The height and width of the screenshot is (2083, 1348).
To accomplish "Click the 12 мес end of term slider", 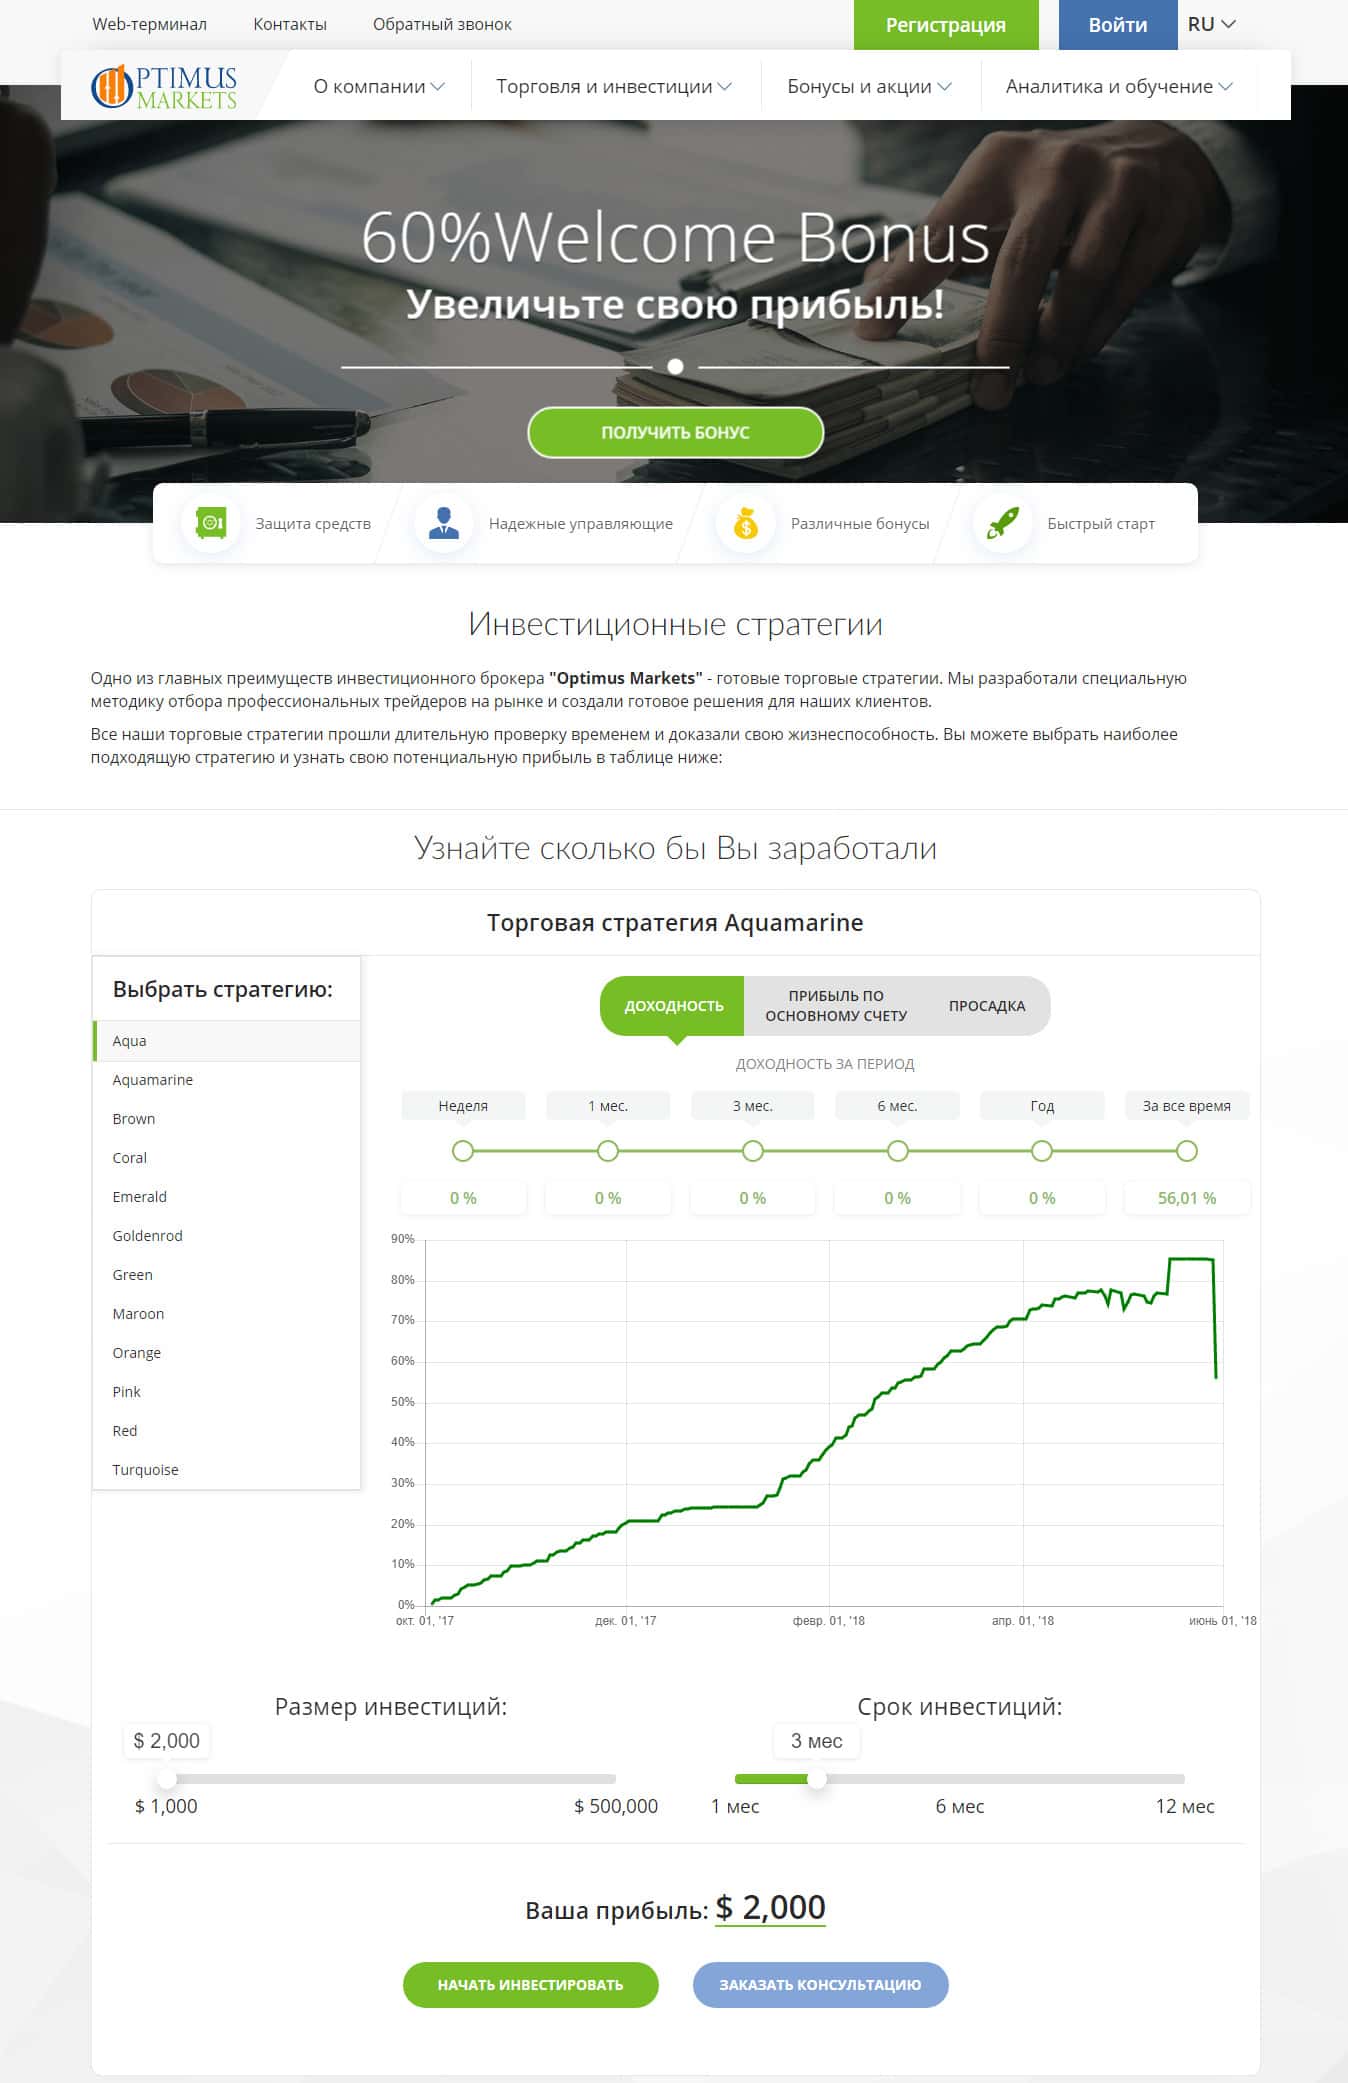I will 1185,1806.
